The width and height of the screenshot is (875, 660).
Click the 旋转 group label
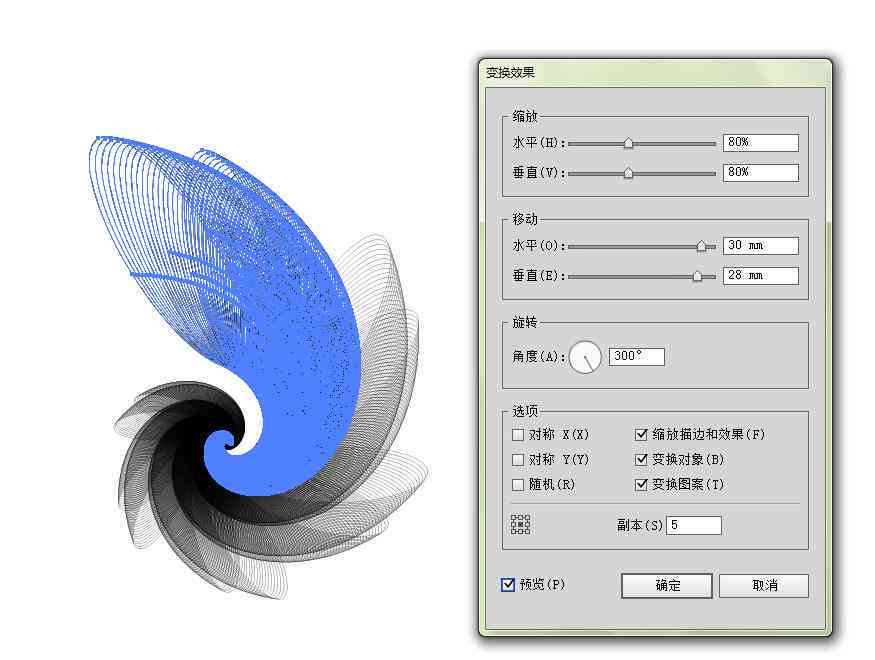point(525,322)
